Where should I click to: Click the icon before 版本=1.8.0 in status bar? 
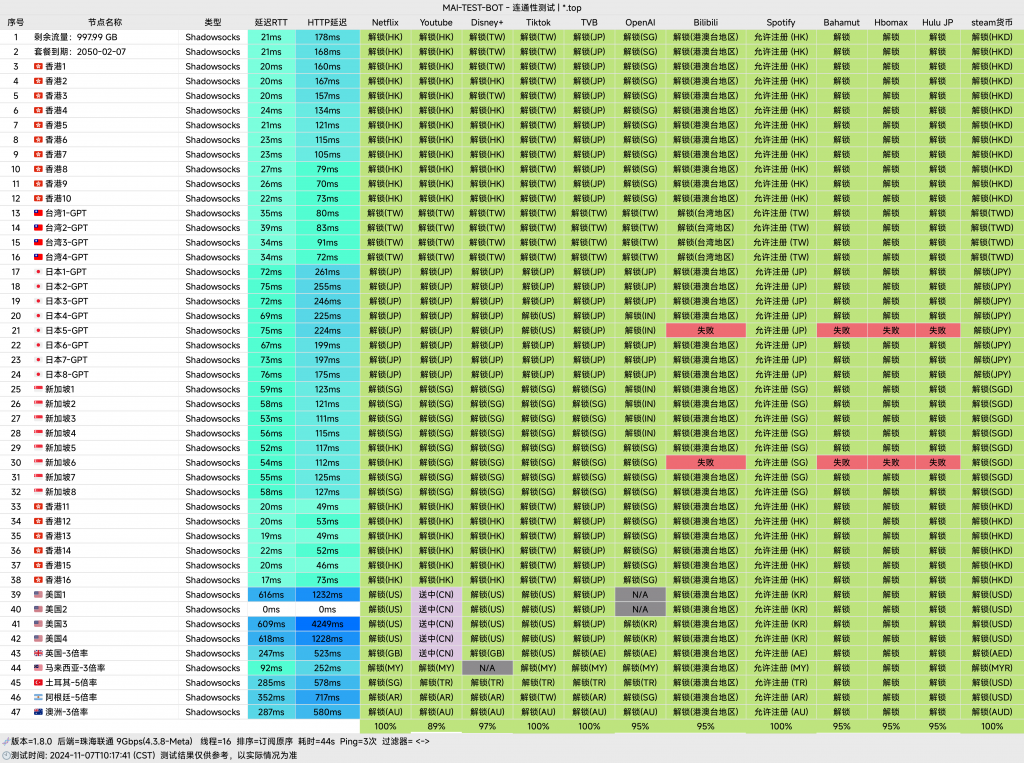(5, 741)
